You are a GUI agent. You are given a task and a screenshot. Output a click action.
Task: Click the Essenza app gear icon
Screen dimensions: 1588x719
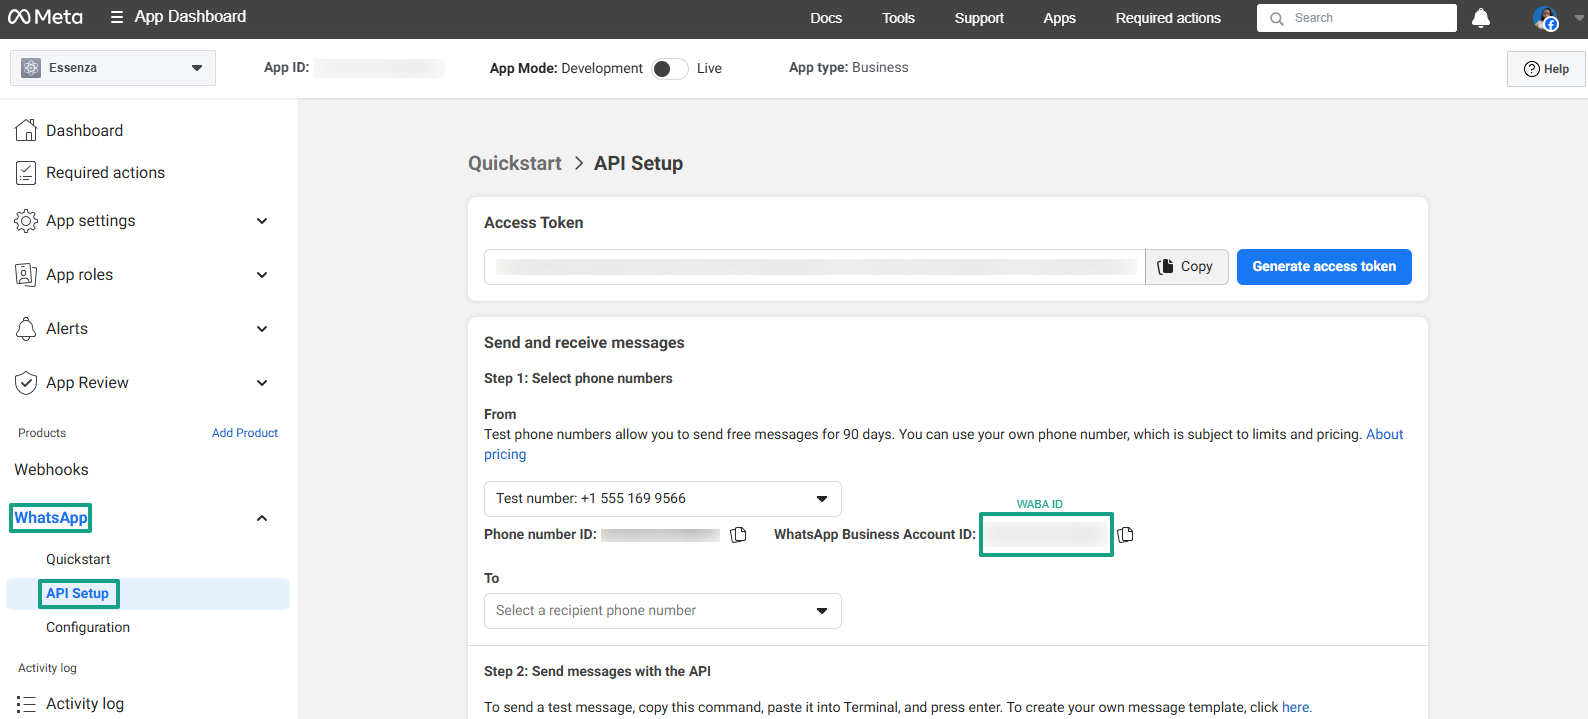pyautogui.click(x=31, y=68)
